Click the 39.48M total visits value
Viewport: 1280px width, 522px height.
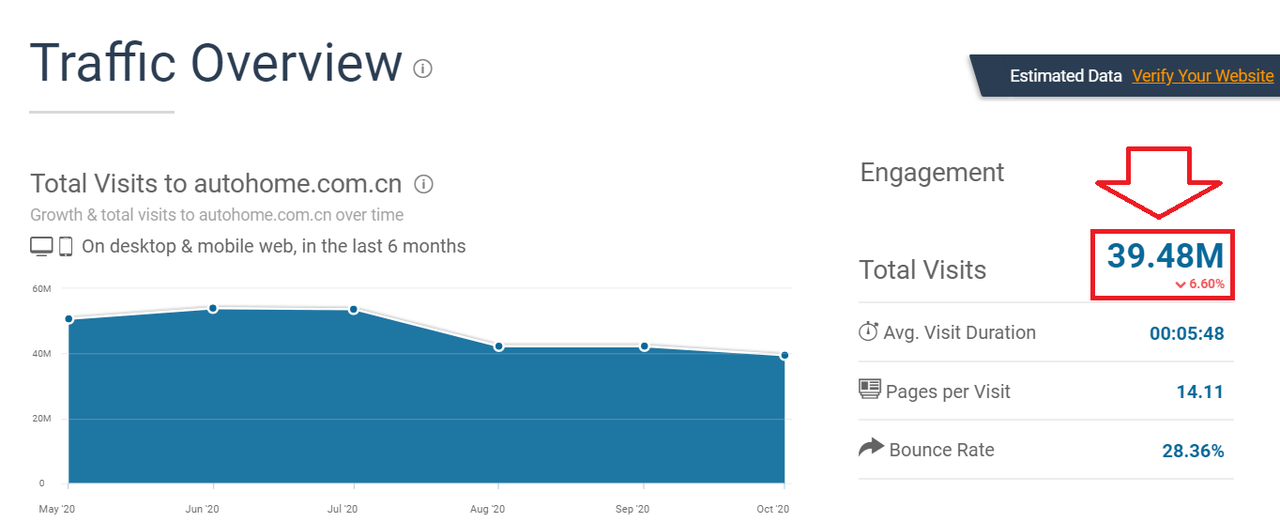(1165, 256)
